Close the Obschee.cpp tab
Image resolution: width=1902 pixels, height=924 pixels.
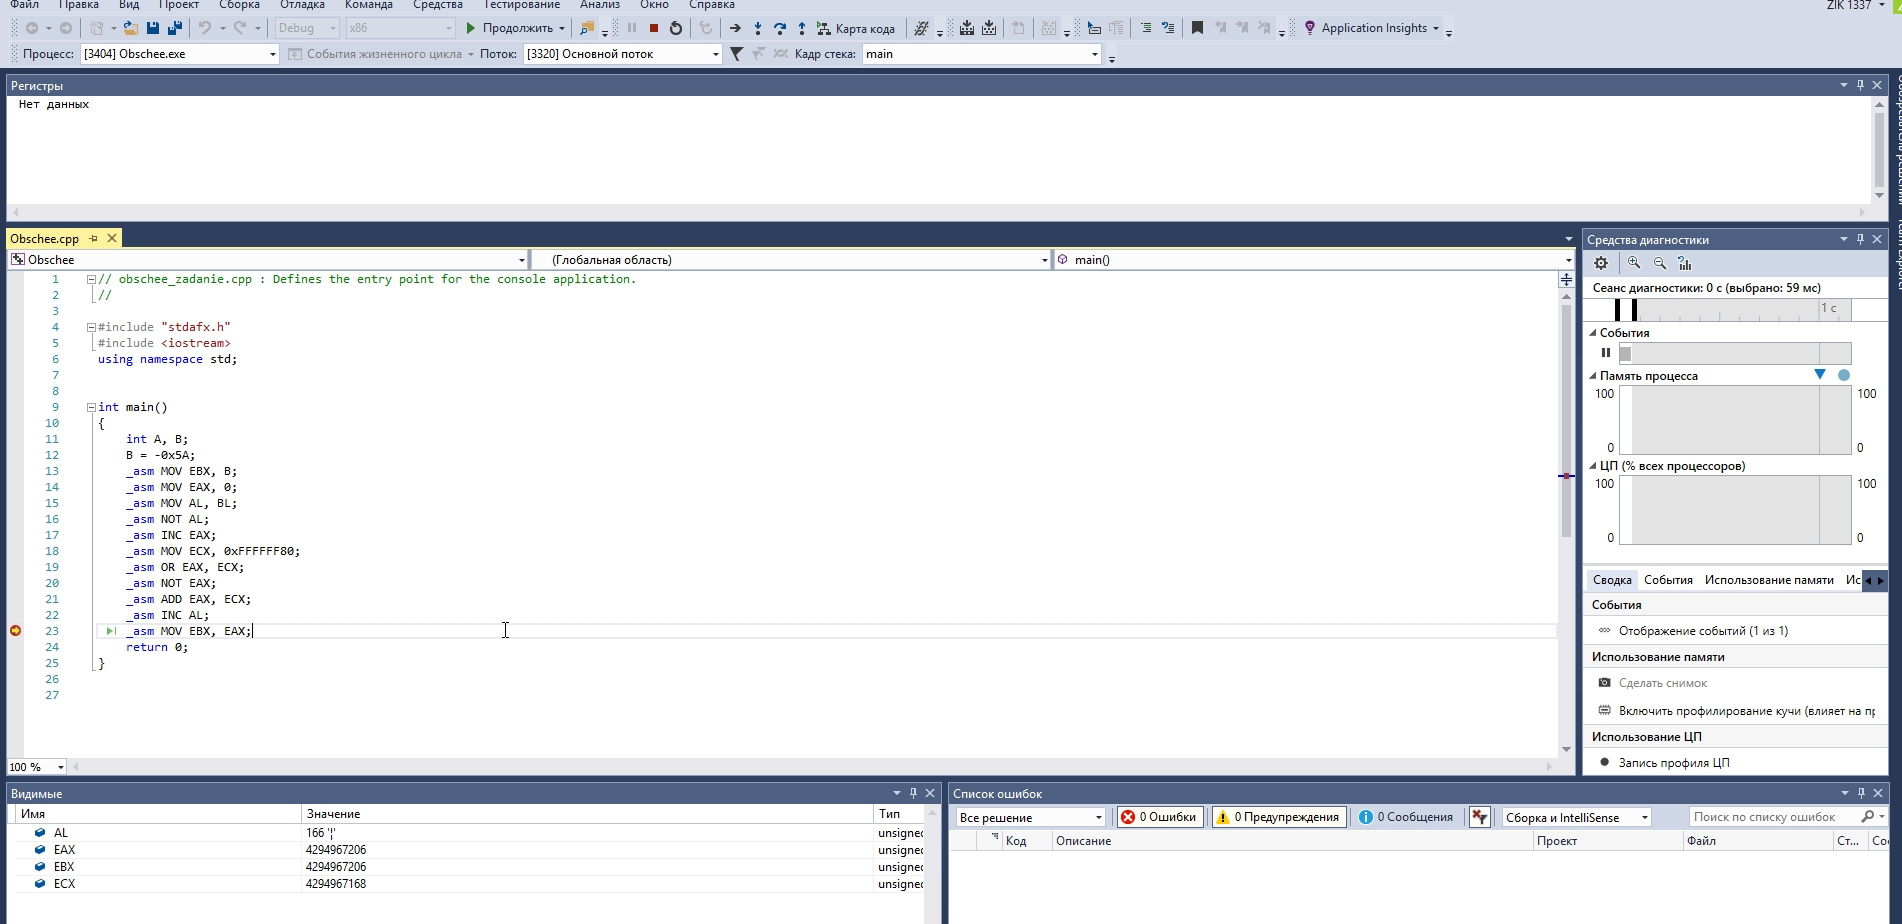tap(112, 238)
